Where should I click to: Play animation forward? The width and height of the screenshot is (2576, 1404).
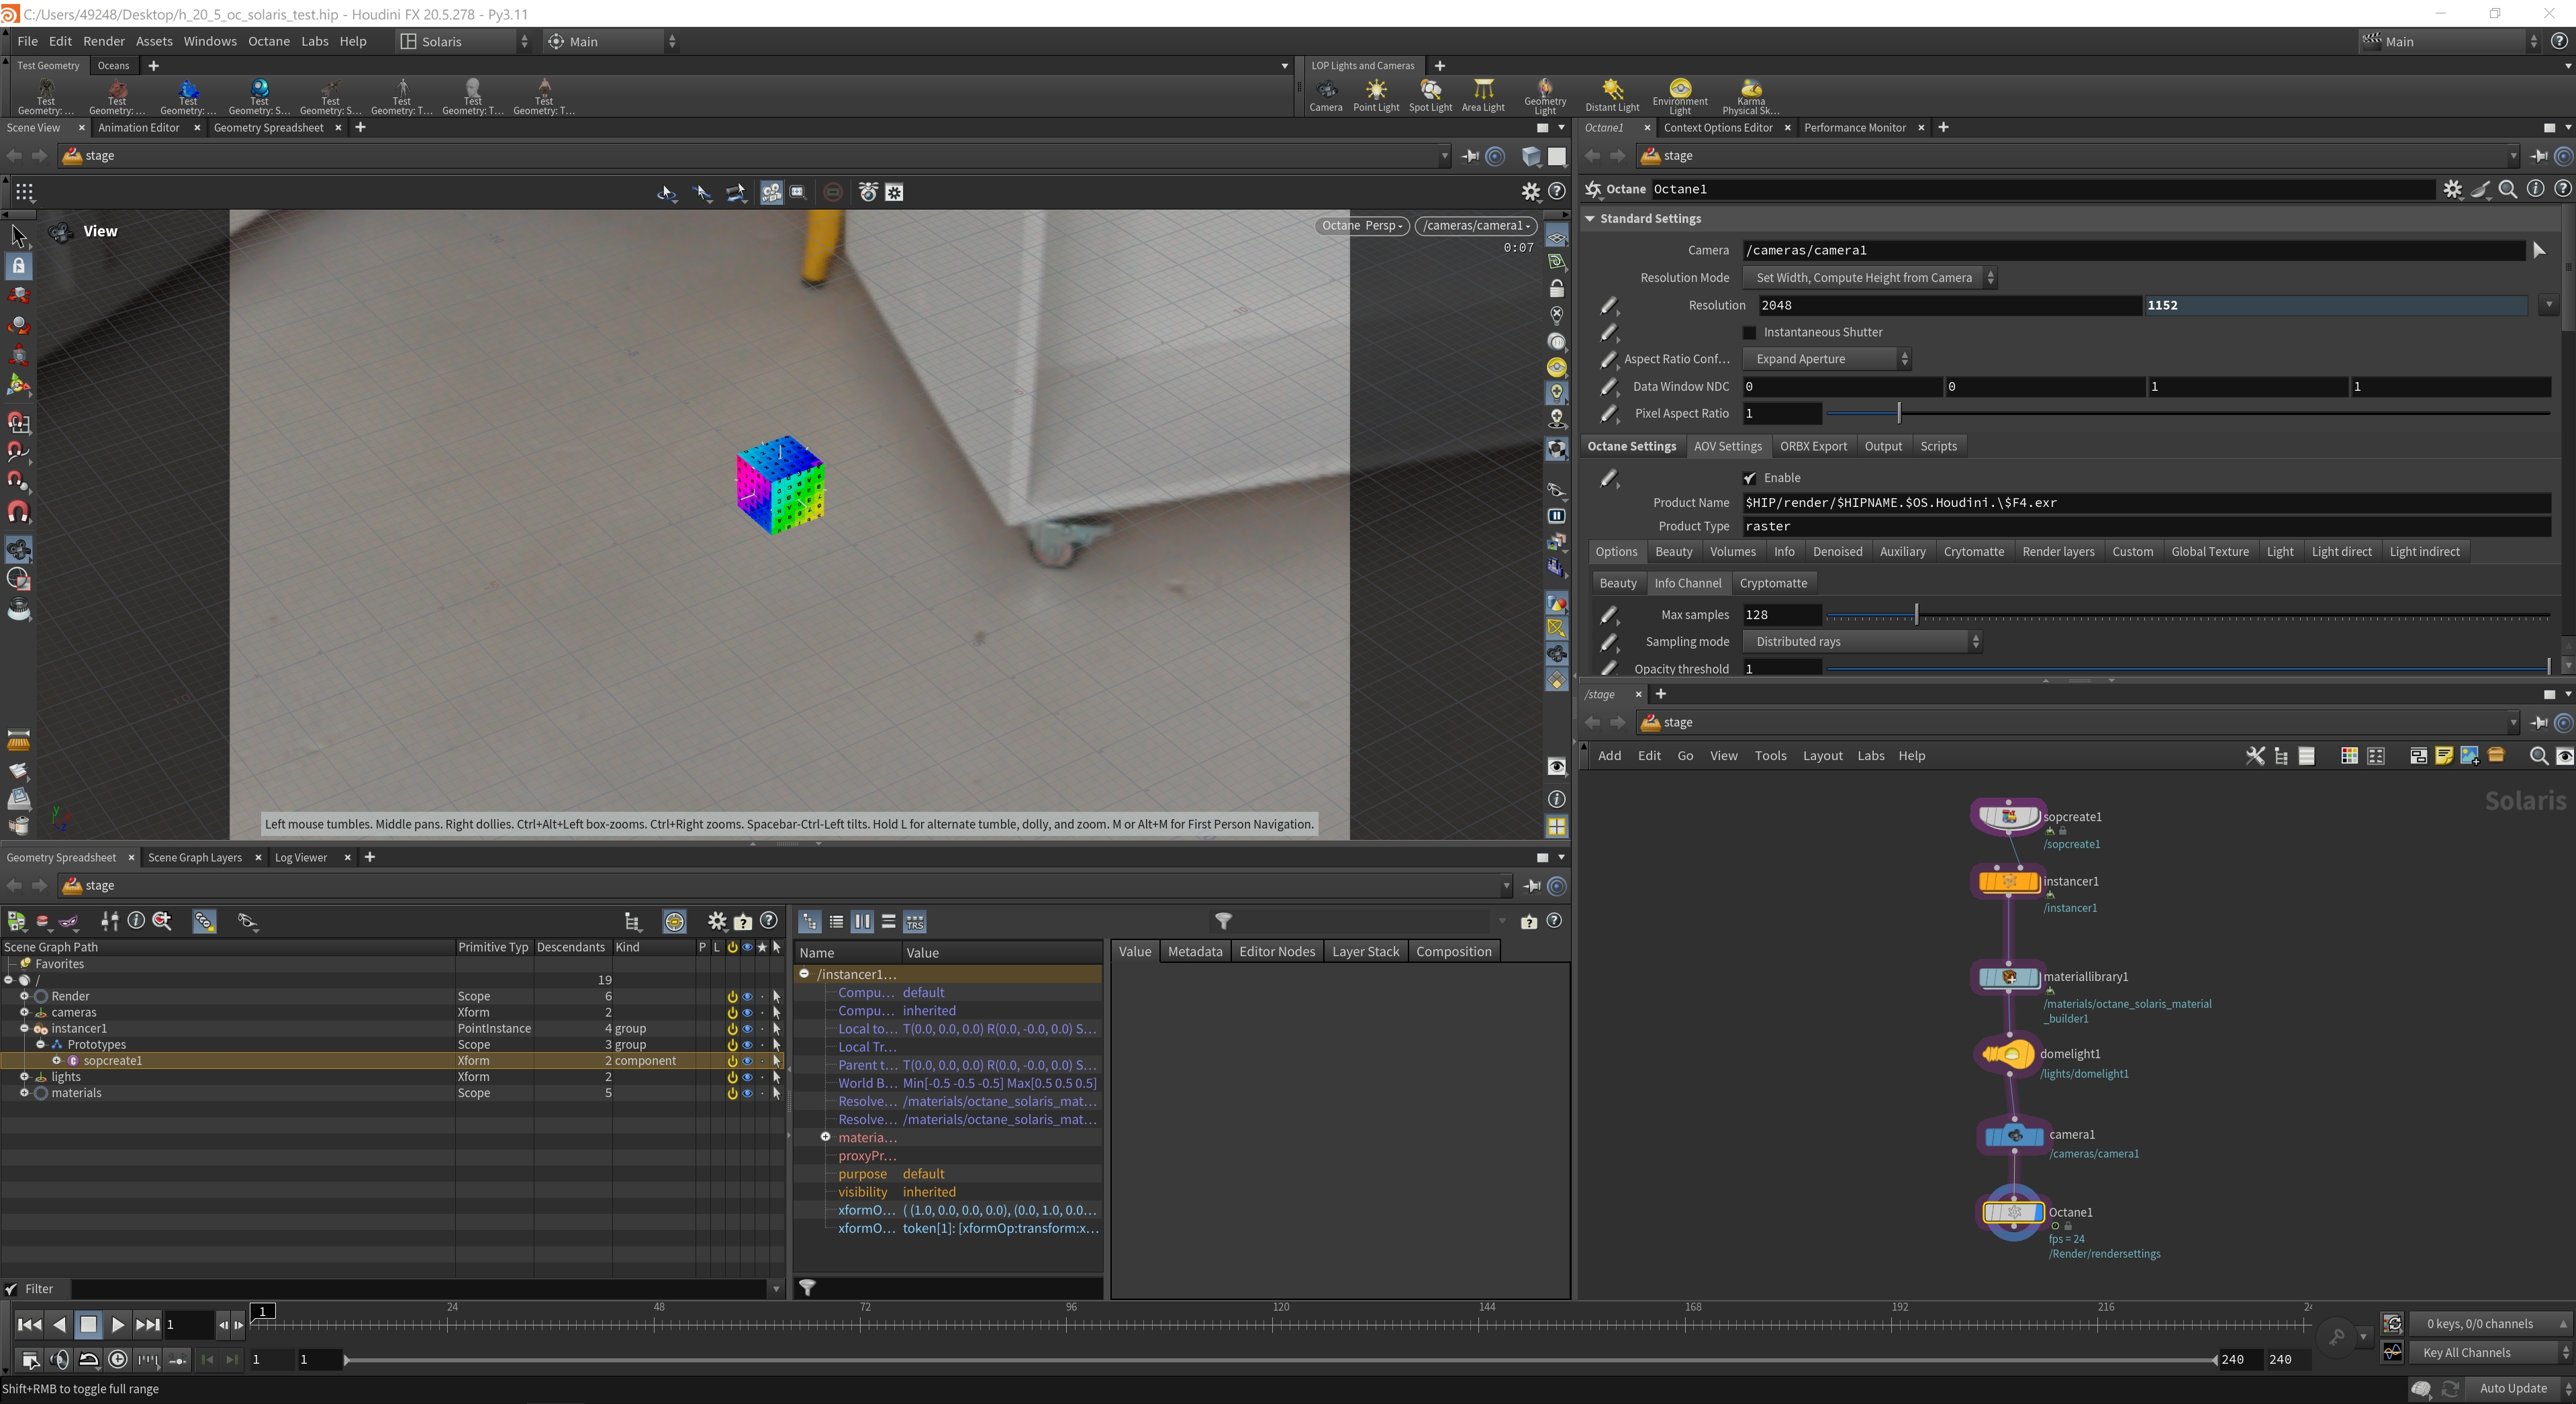pyautogui.click(x=117, y=1325)
